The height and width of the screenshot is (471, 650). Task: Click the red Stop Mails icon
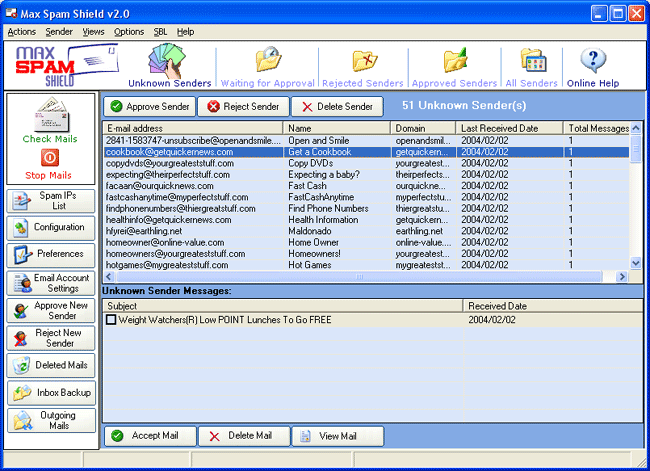(x=49, y=158)
